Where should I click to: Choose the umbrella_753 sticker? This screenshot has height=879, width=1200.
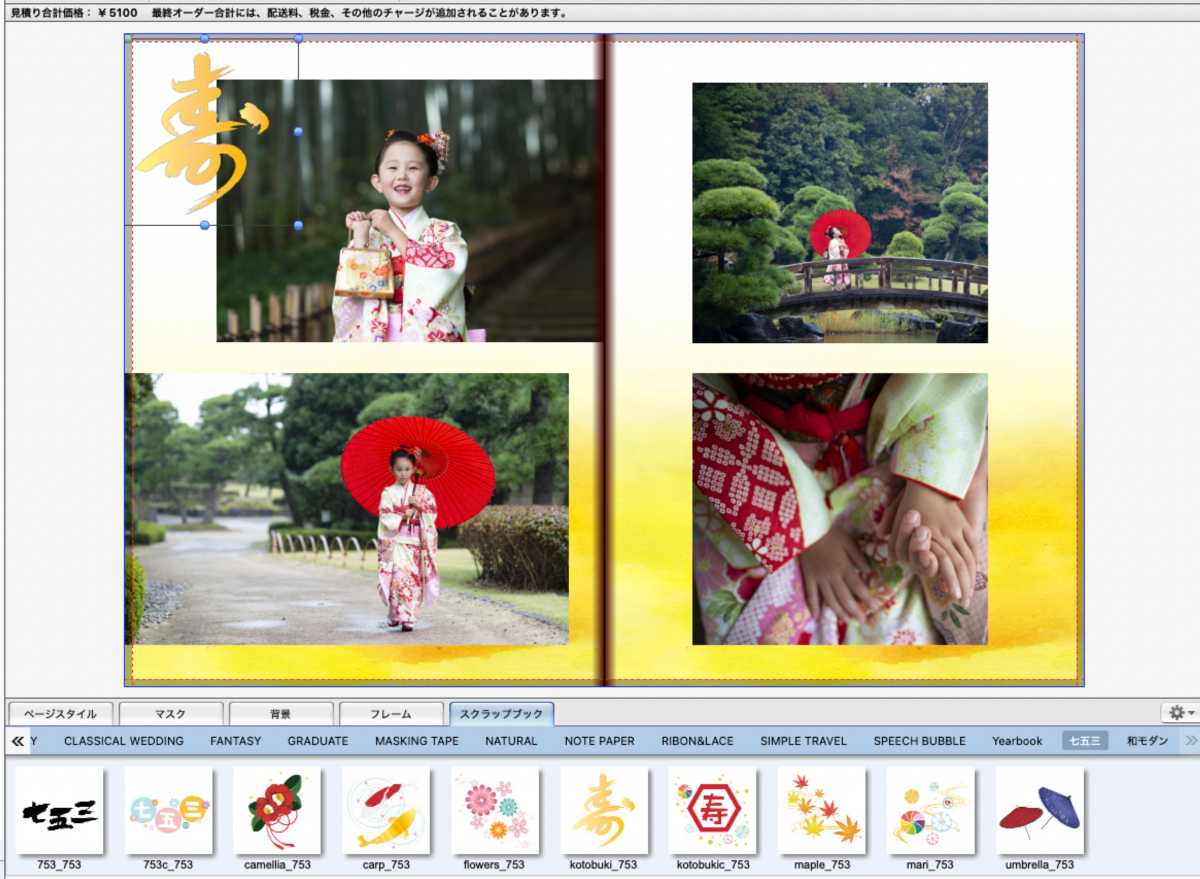point(1039,811)
